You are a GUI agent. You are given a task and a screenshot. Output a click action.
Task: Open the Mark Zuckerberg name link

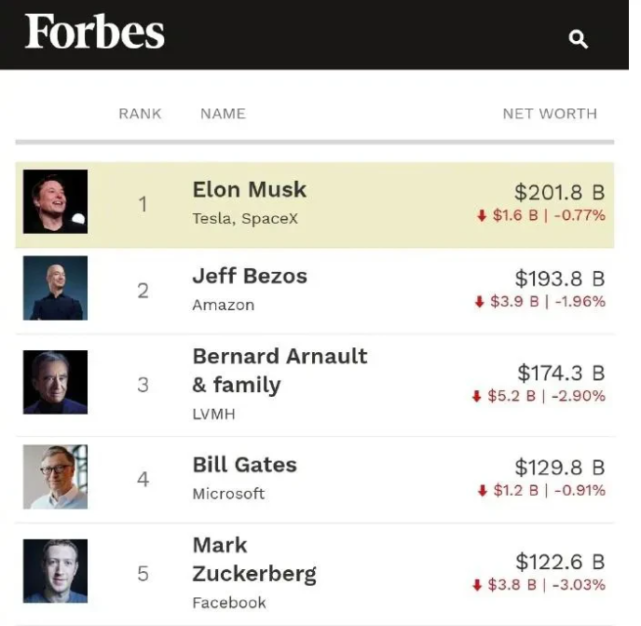pyautogui.click(x=253, y=560)
